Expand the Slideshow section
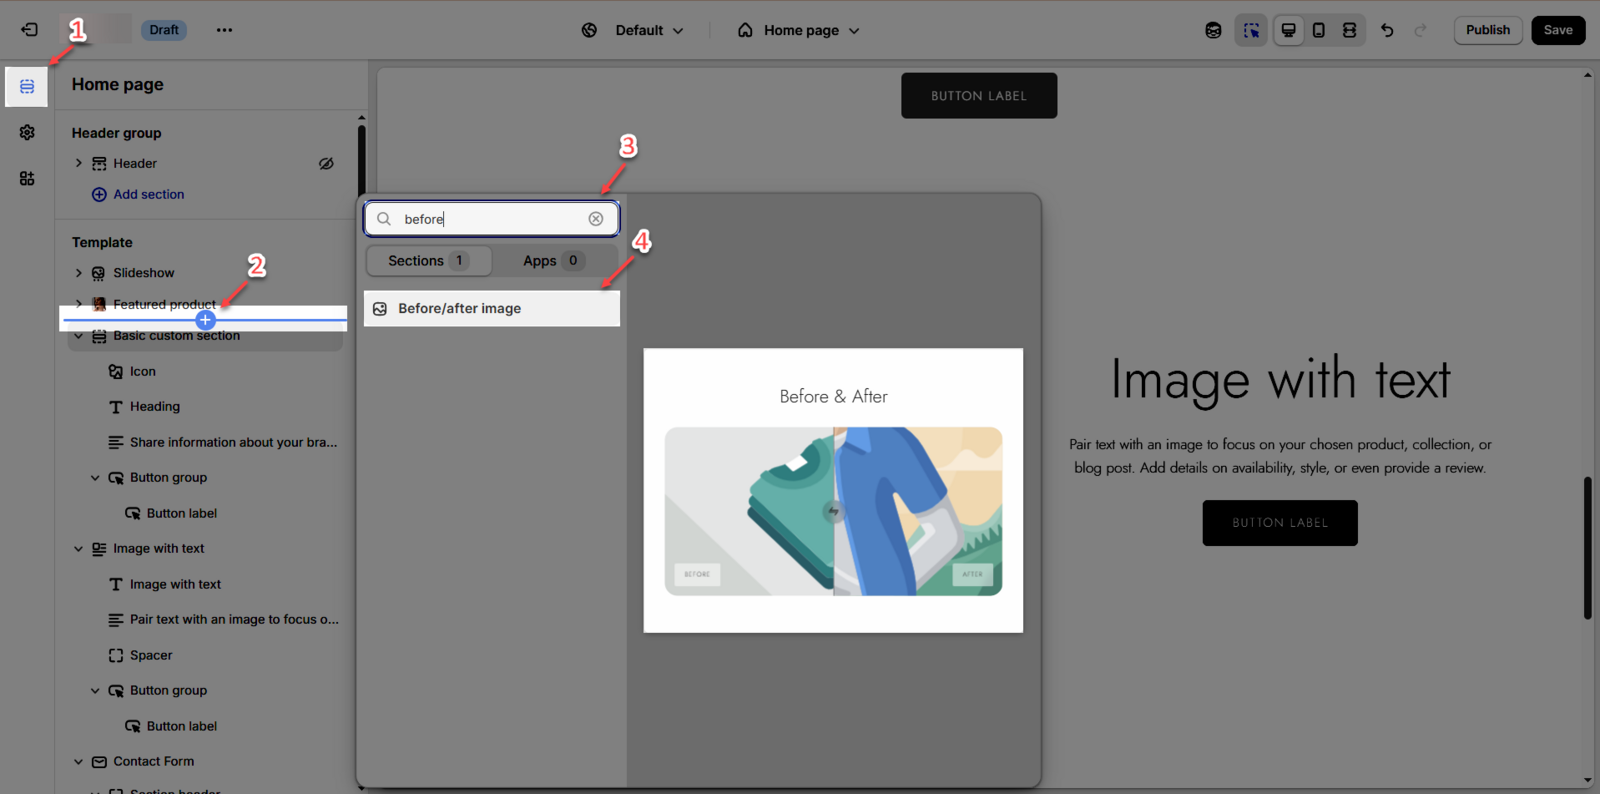The height and width of the screenshot is (794, 1600). click(79, 273)
